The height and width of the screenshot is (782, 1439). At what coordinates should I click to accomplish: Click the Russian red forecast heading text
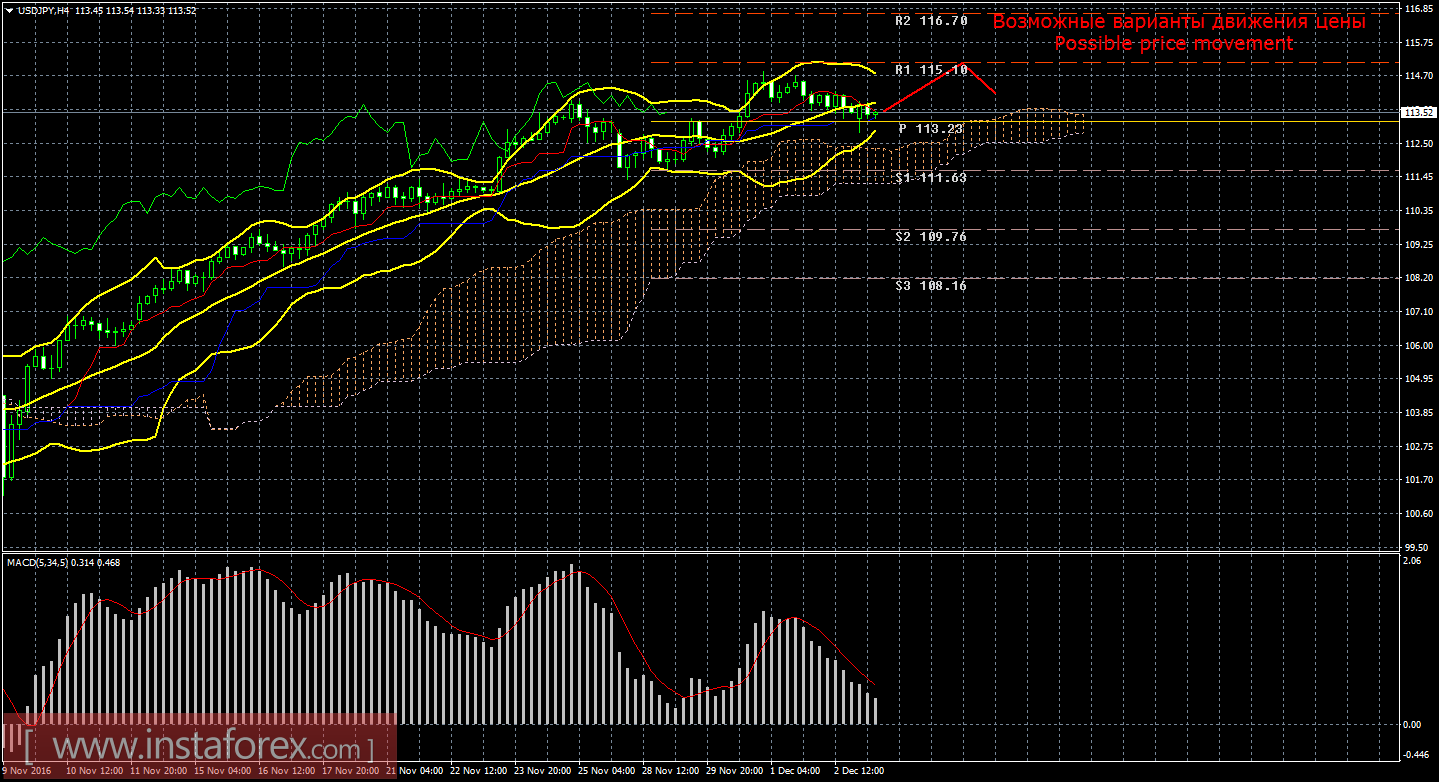point(1178,22)
